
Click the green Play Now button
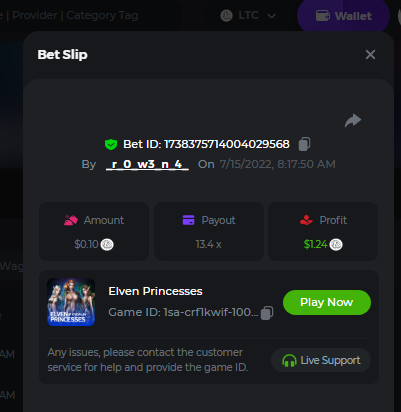[327, 302]
